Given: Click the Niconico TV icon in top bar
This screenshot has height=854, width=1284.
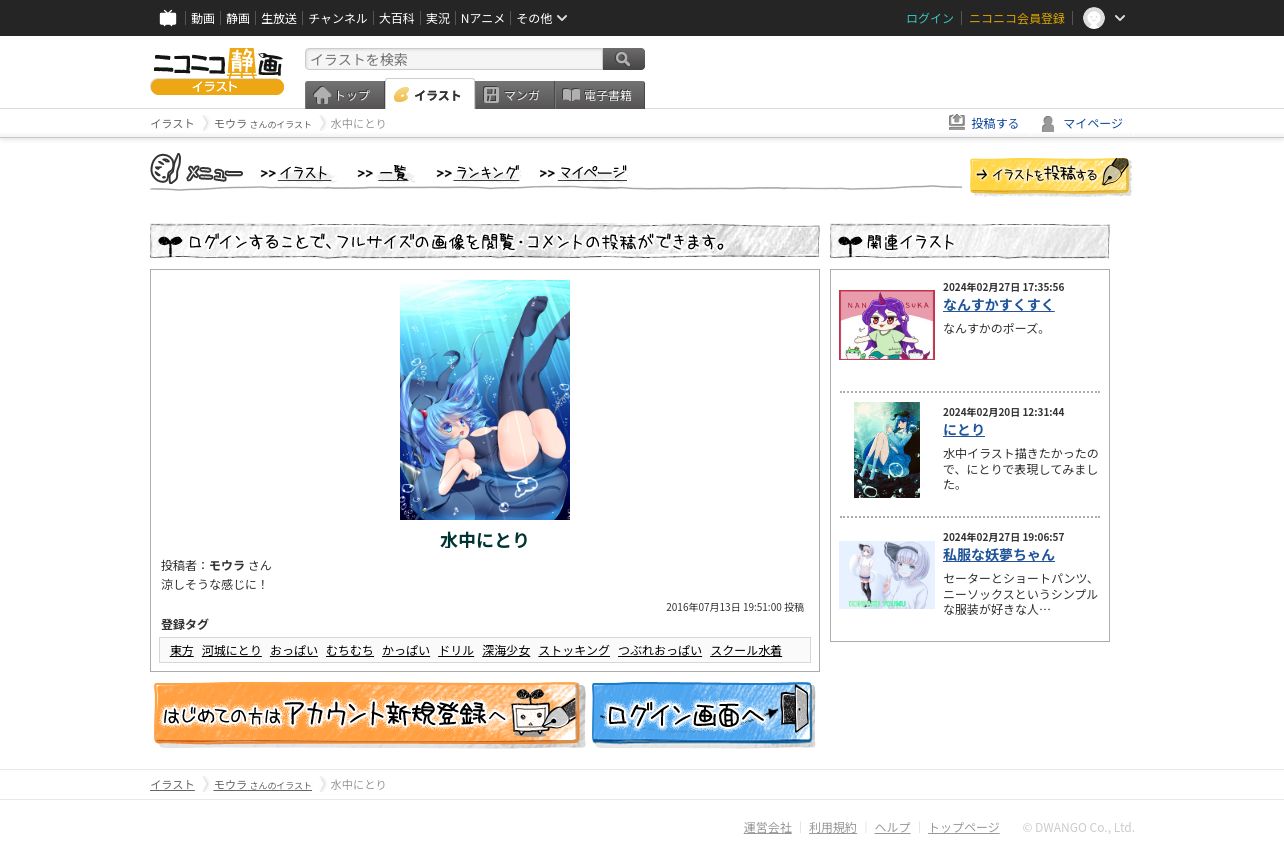Looking at the screenshot, I should tap(168, 18).
